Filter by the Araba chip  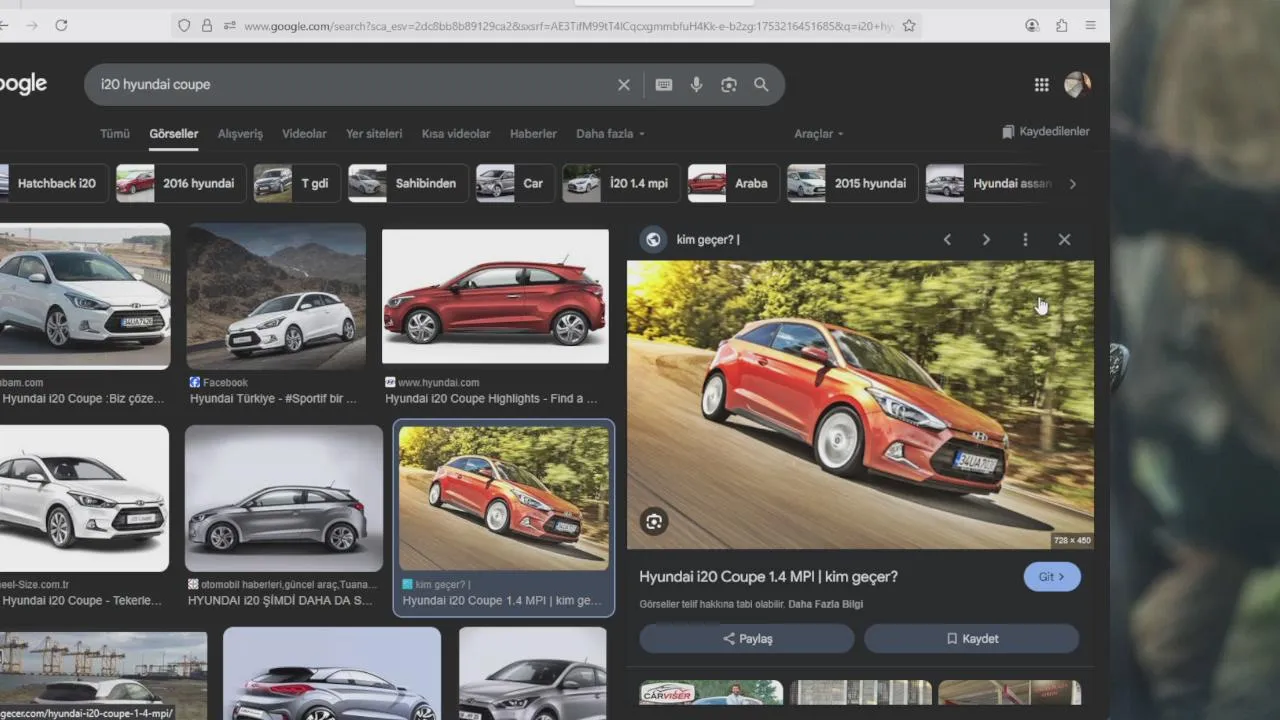click(734, 184)
